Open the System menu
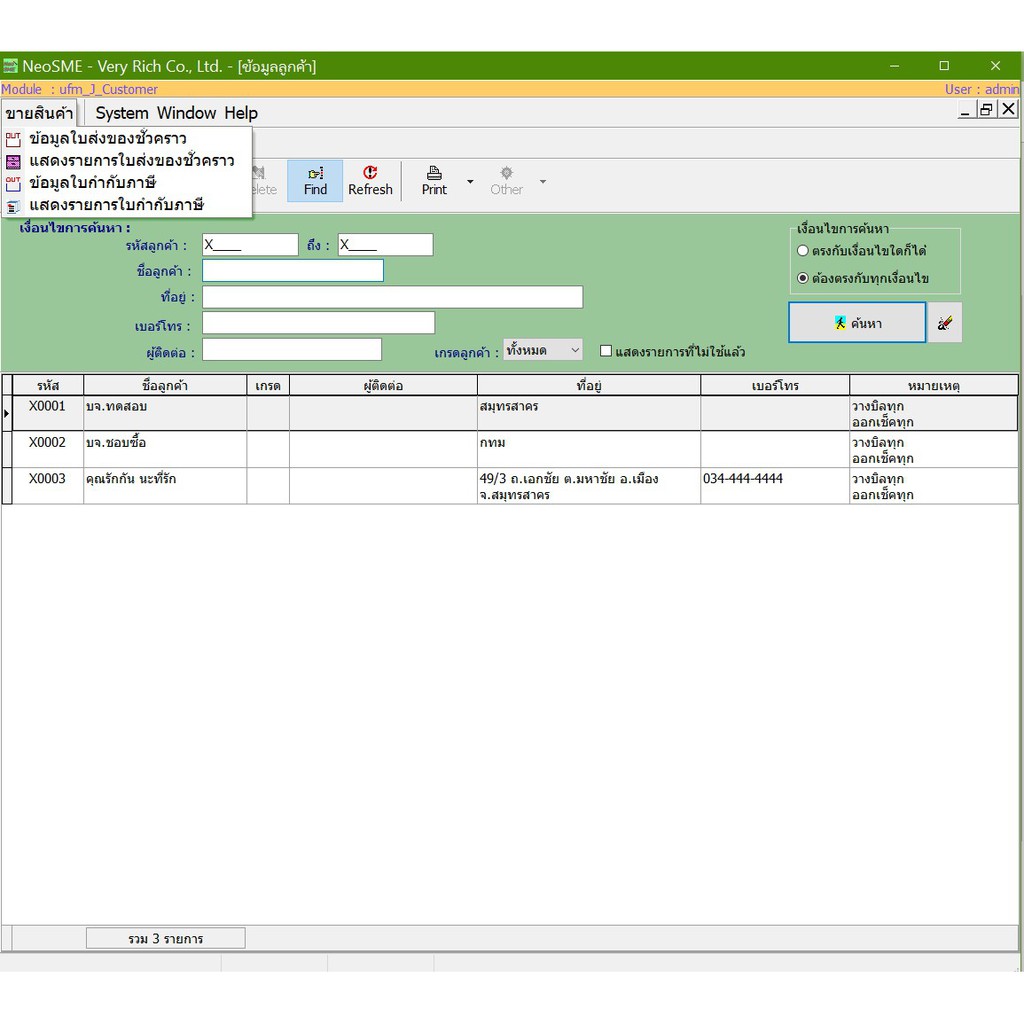The height and width of the screenshot is (1024, 1024). [x=122, y=113]
